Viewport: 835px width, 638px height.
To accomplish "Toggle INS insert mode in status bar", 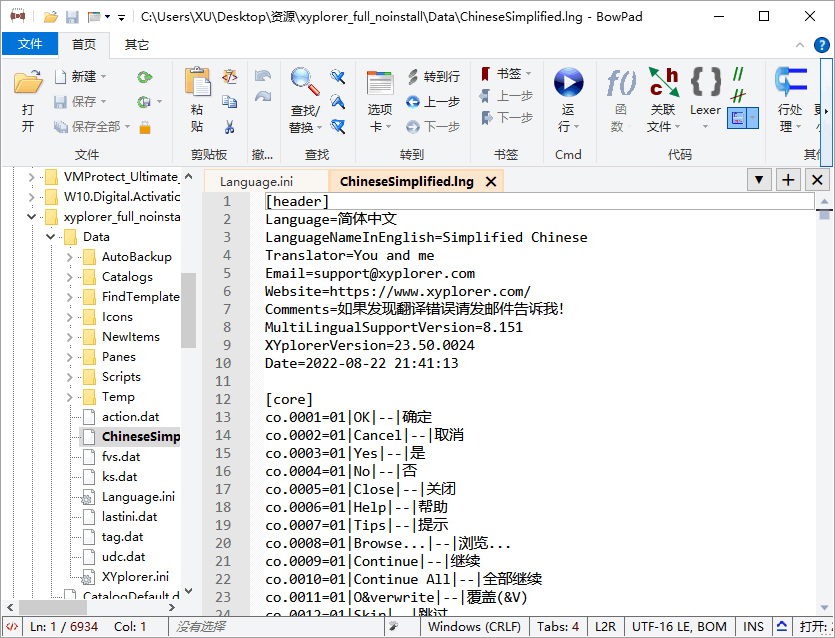I will (753, 627).
